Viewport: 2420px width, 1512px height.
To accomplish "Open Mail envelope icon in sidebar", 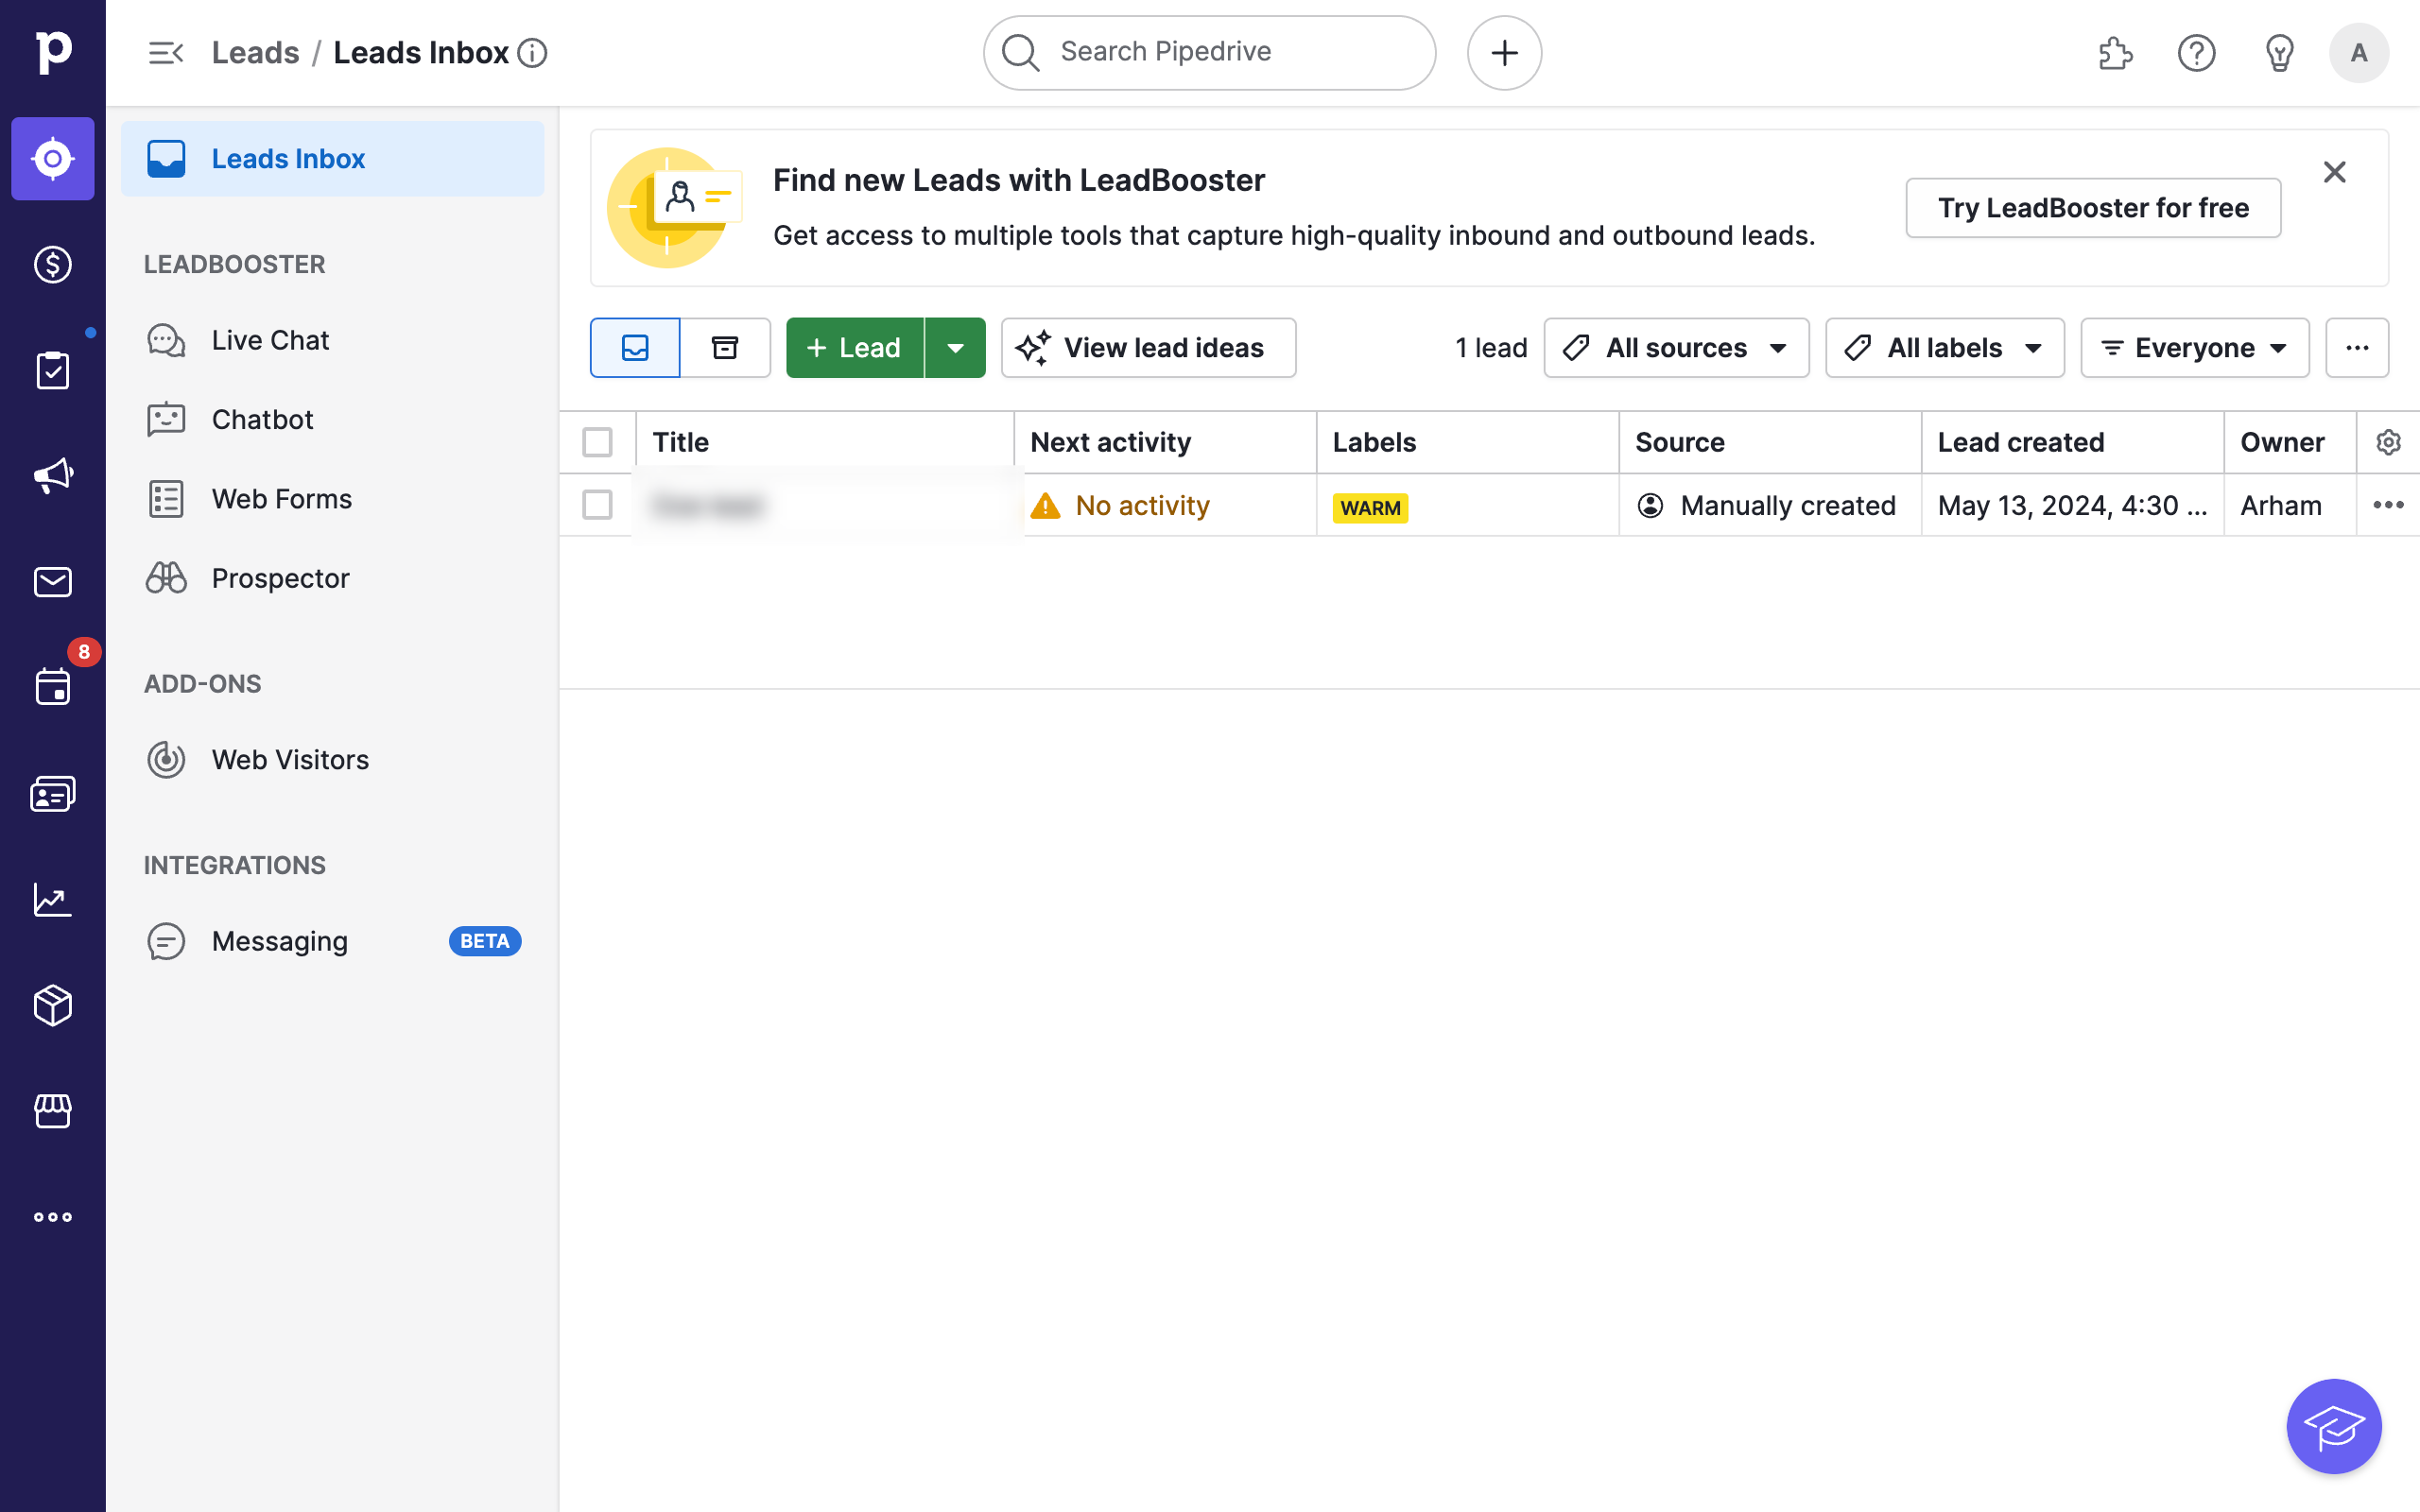I will point(52,582).
